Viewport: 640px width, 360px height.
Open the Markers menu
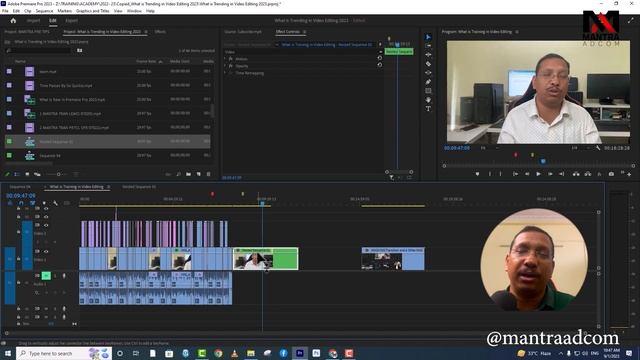click(64, 11)
